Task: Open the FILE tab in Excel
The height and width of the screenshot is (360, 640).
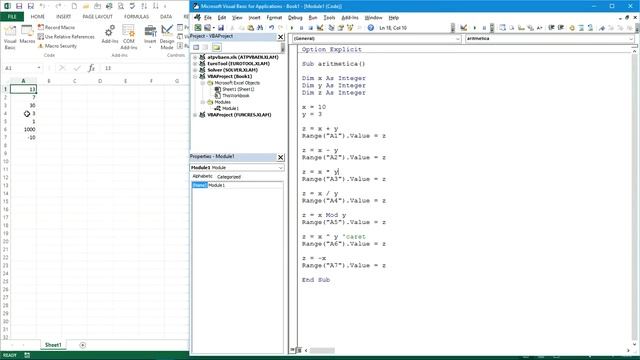Action: click(12, 17)
